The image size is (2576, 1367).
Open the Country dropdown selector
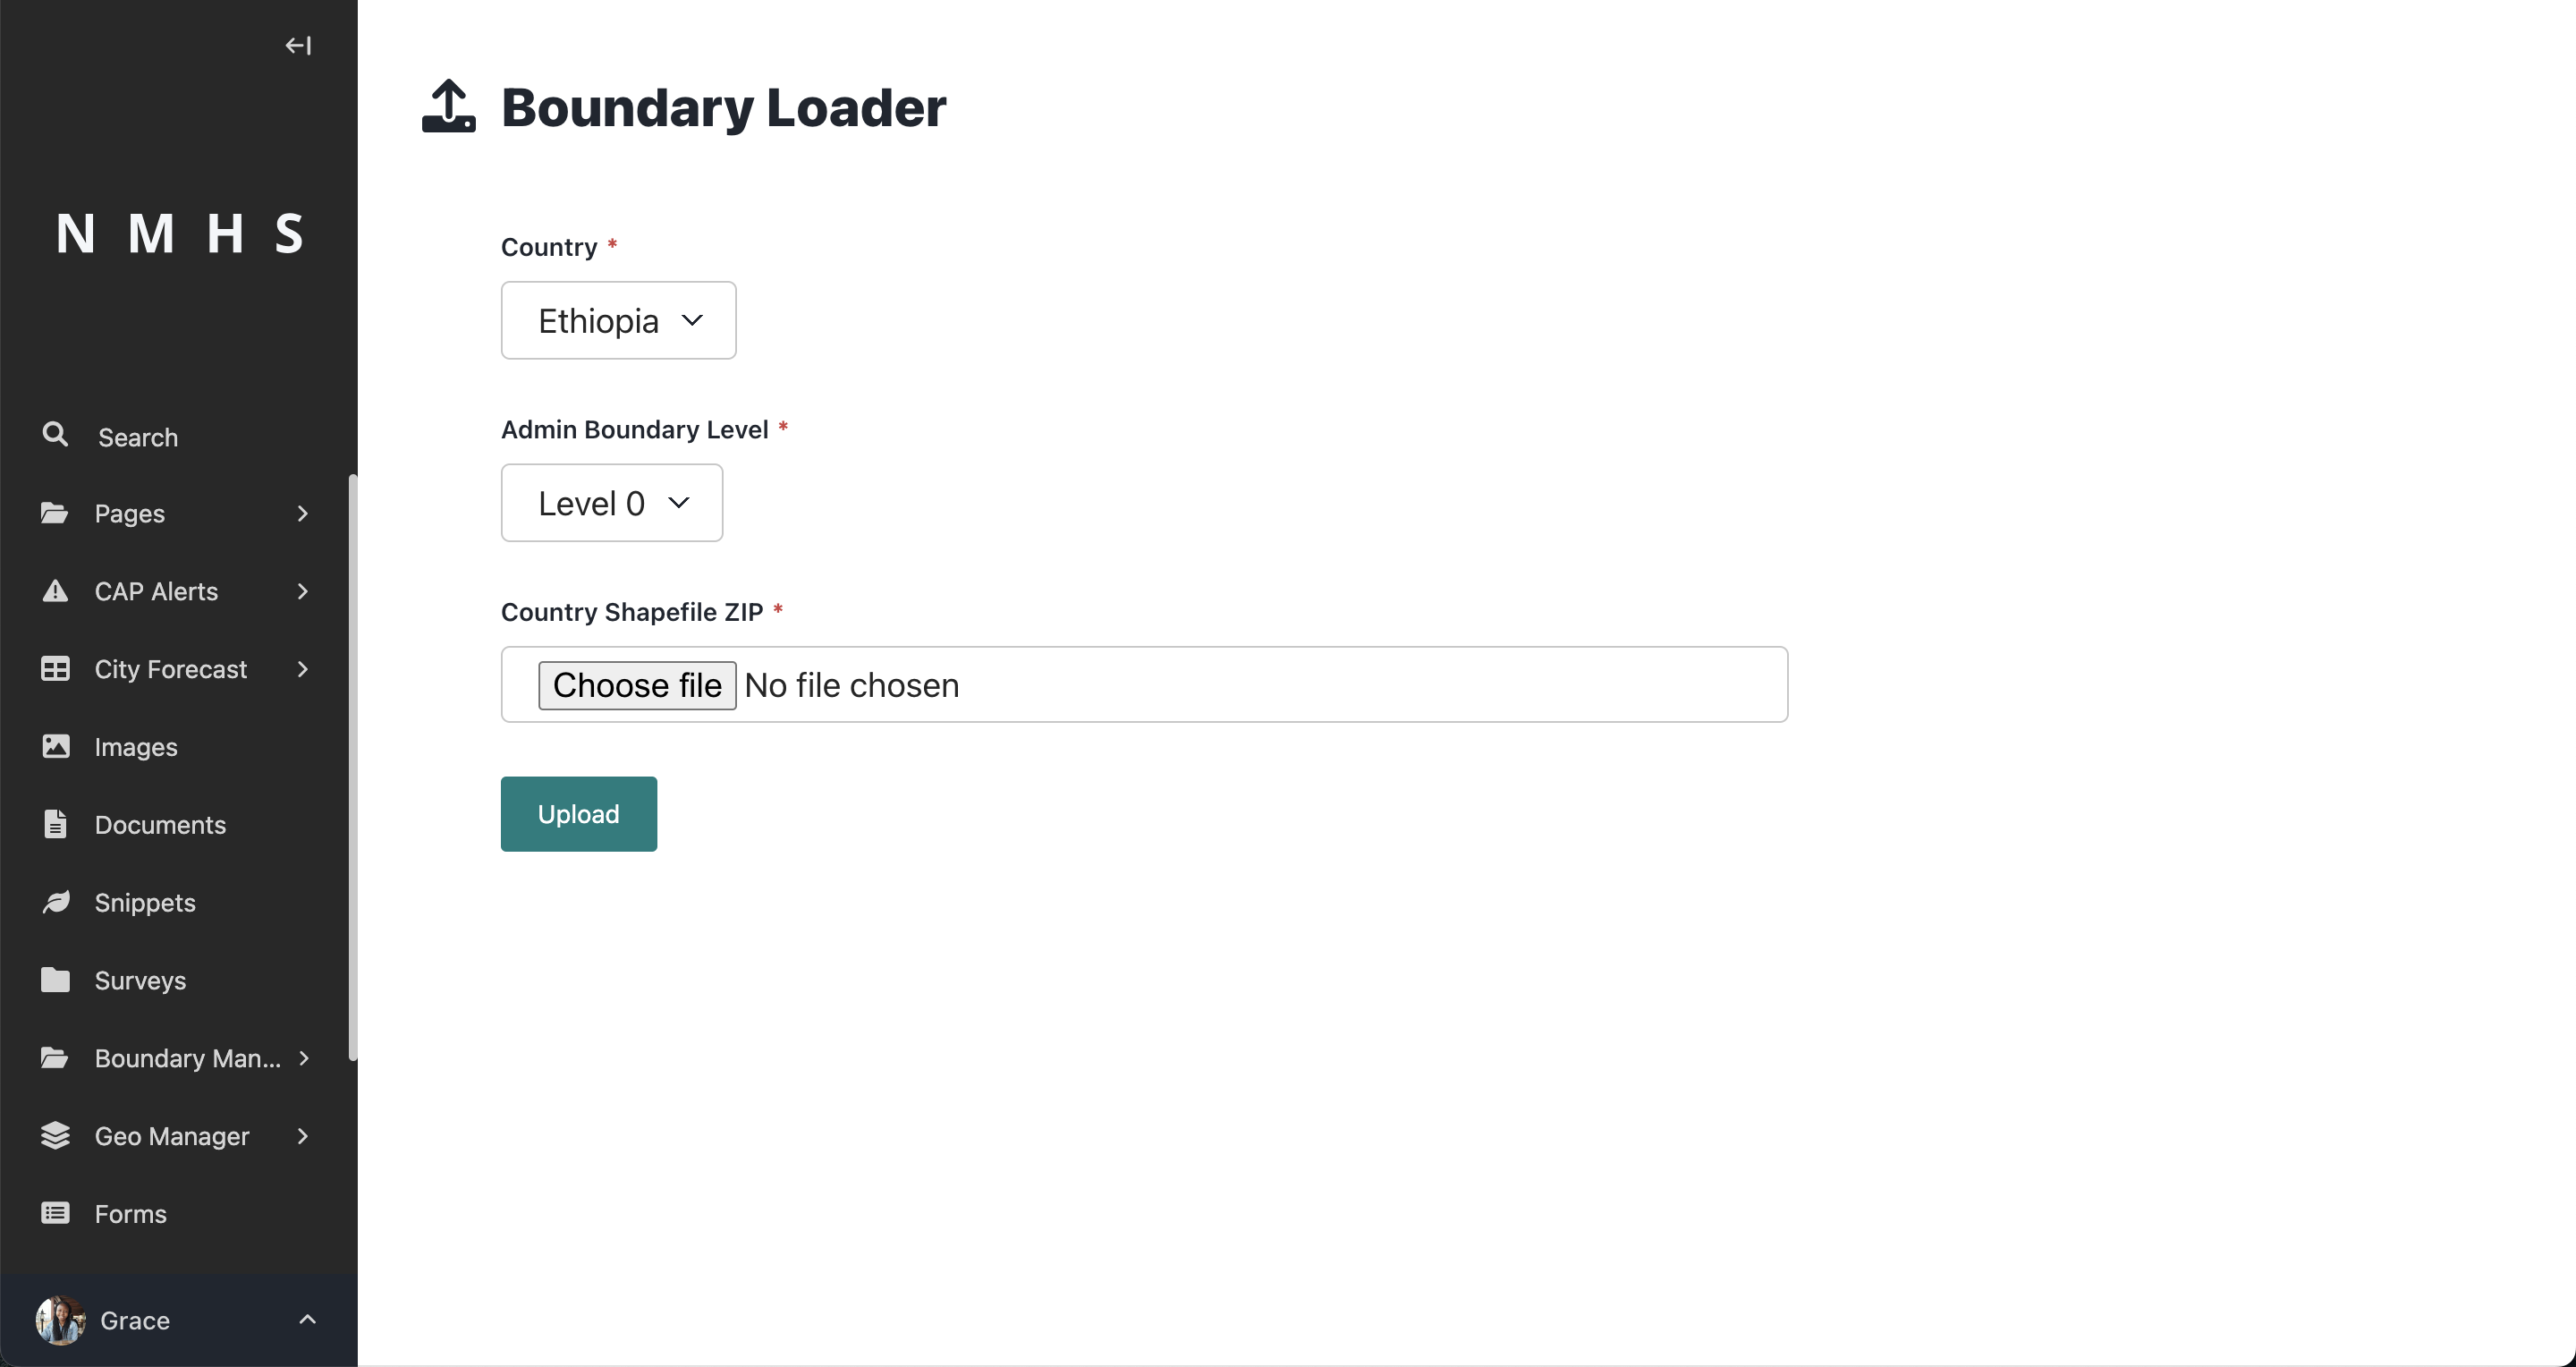[618, 318]
